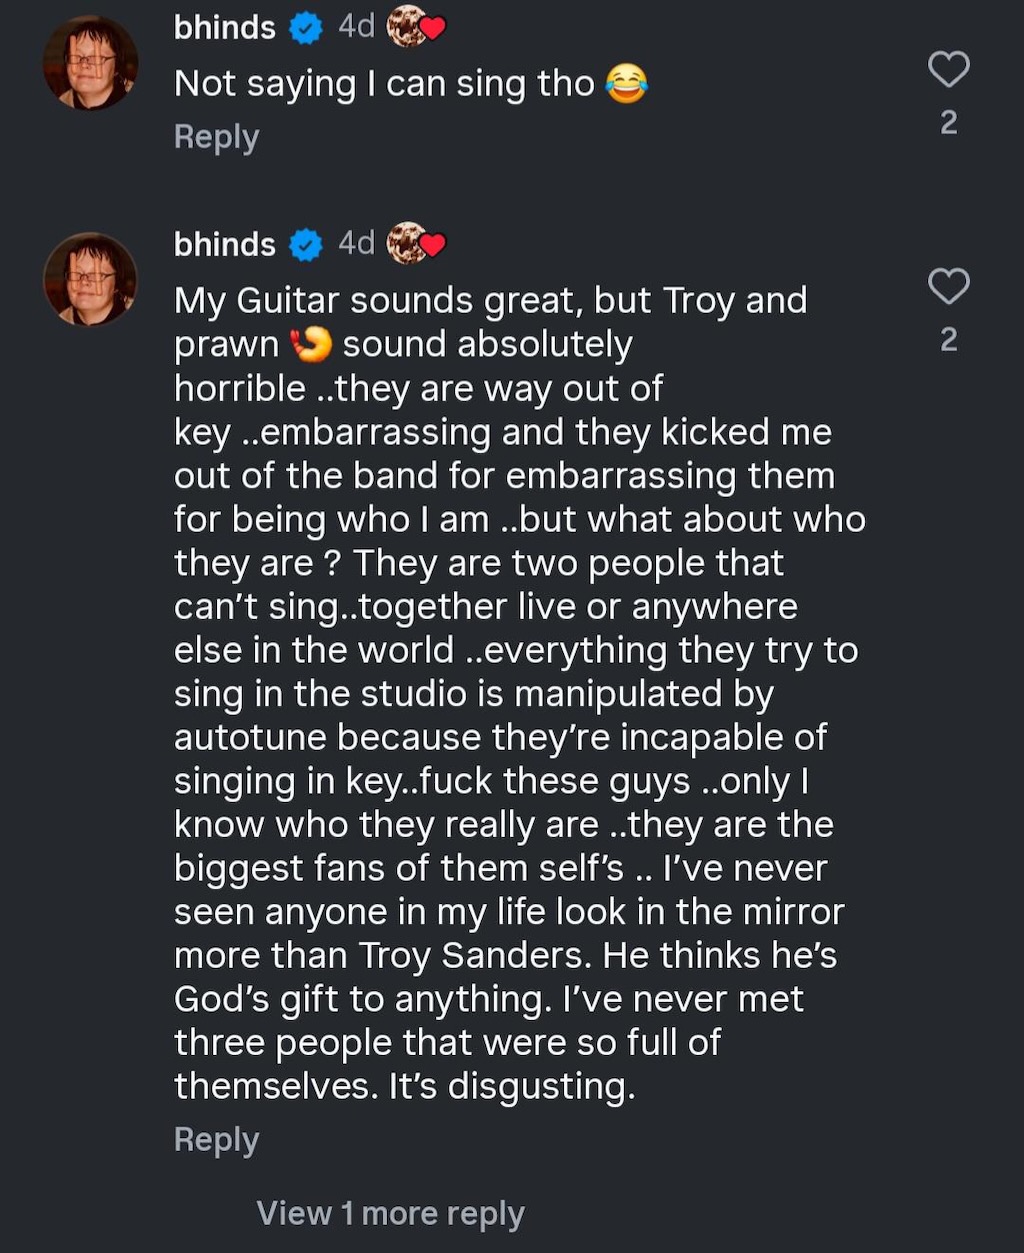The image size is (1024, 1253).
Task: View like count under first comment's heart
Action: pyautogui.click(x=949, y=122)
